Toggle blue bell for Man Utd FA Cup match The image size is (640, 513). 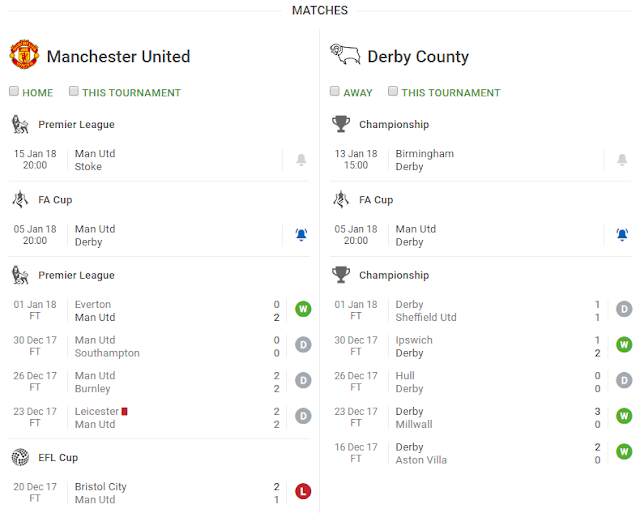coord(301,235)
